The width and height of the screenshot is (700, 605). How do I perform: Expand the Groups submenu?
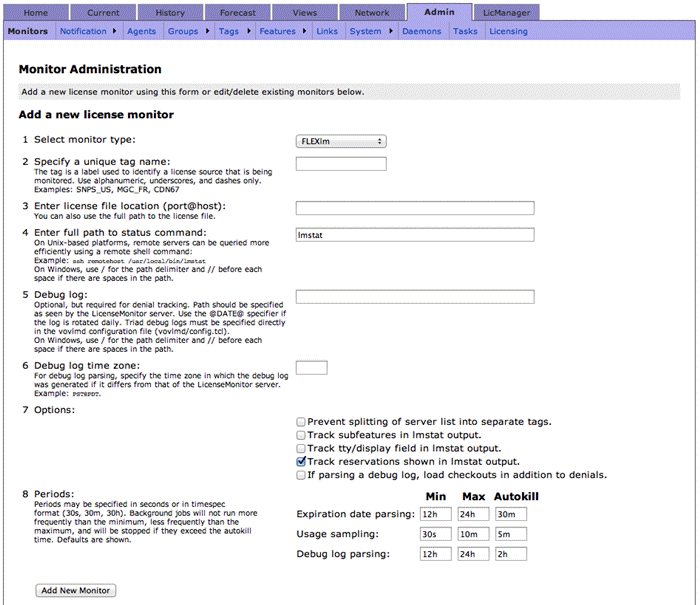coord(205,32)
